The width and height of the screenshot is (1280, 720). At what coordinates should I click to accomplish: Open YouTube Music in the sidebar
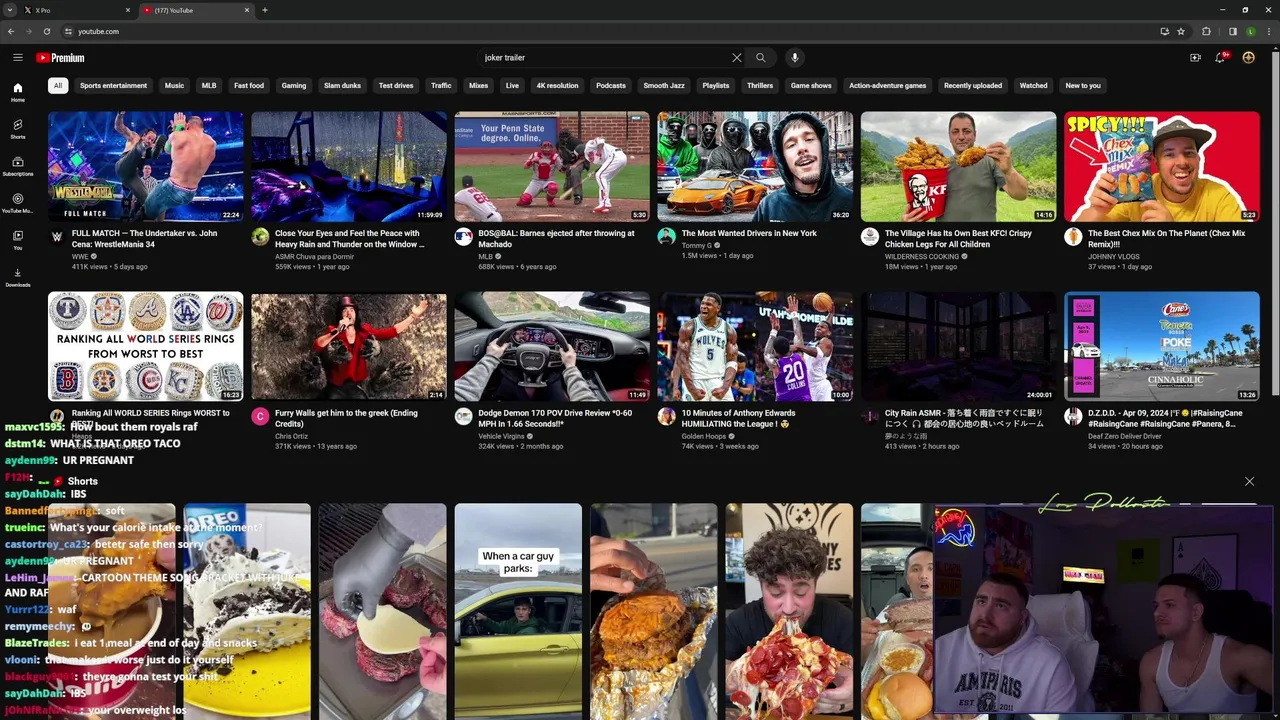[x=17, y=203]
